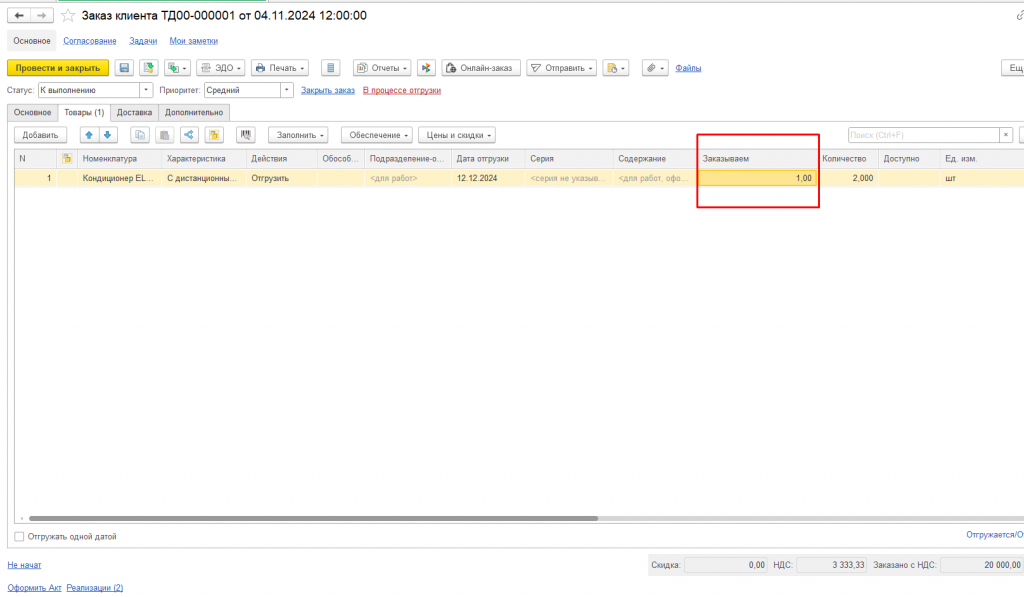Viewport: 1024px width, 597px height.
Task: Click the yellow selection icon in goods toolbar
Action: point(214,135)
